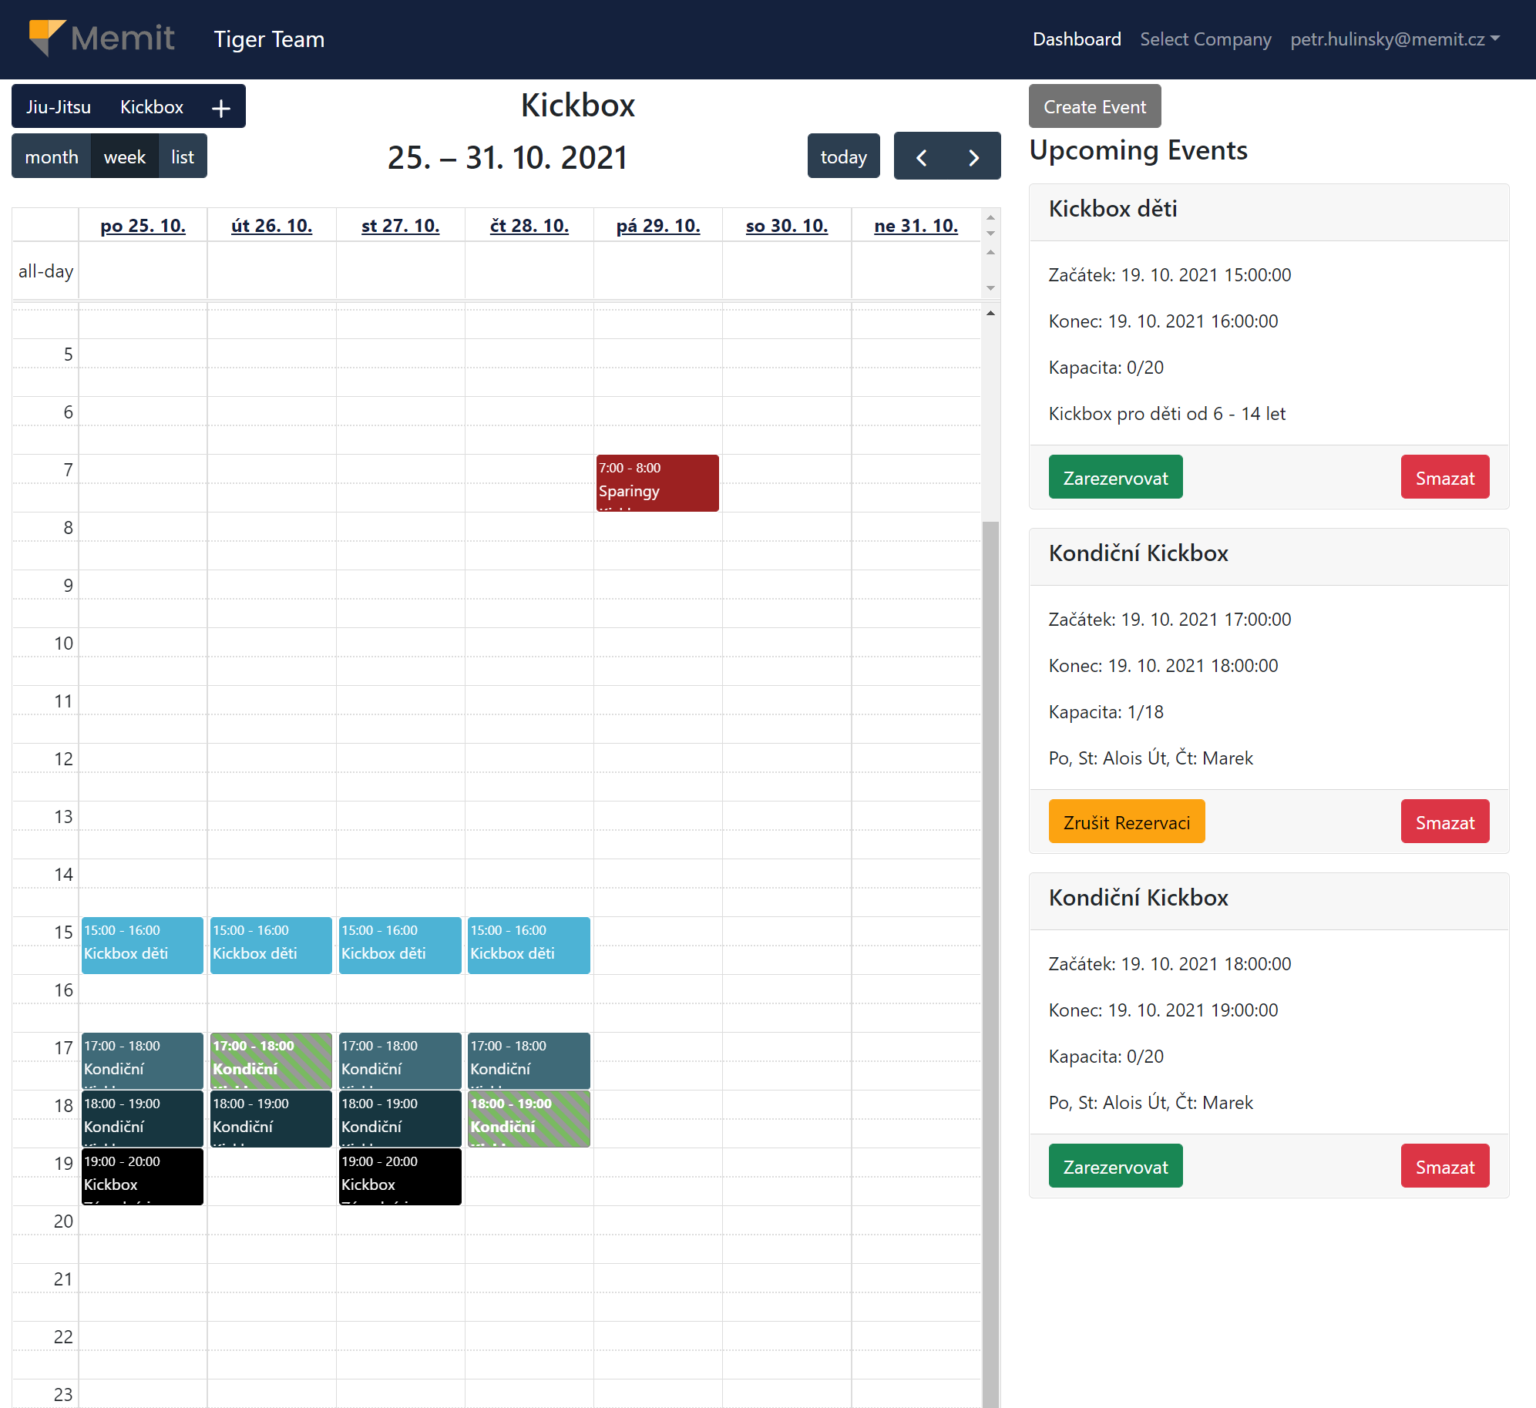
Task: Open the Select Company dropdown
Action: pos(1205,39)
